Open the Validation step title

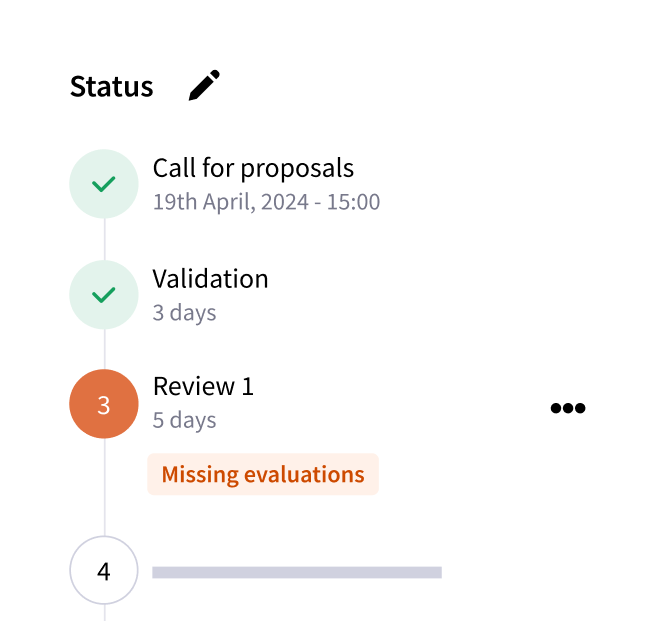click(210, 278)
